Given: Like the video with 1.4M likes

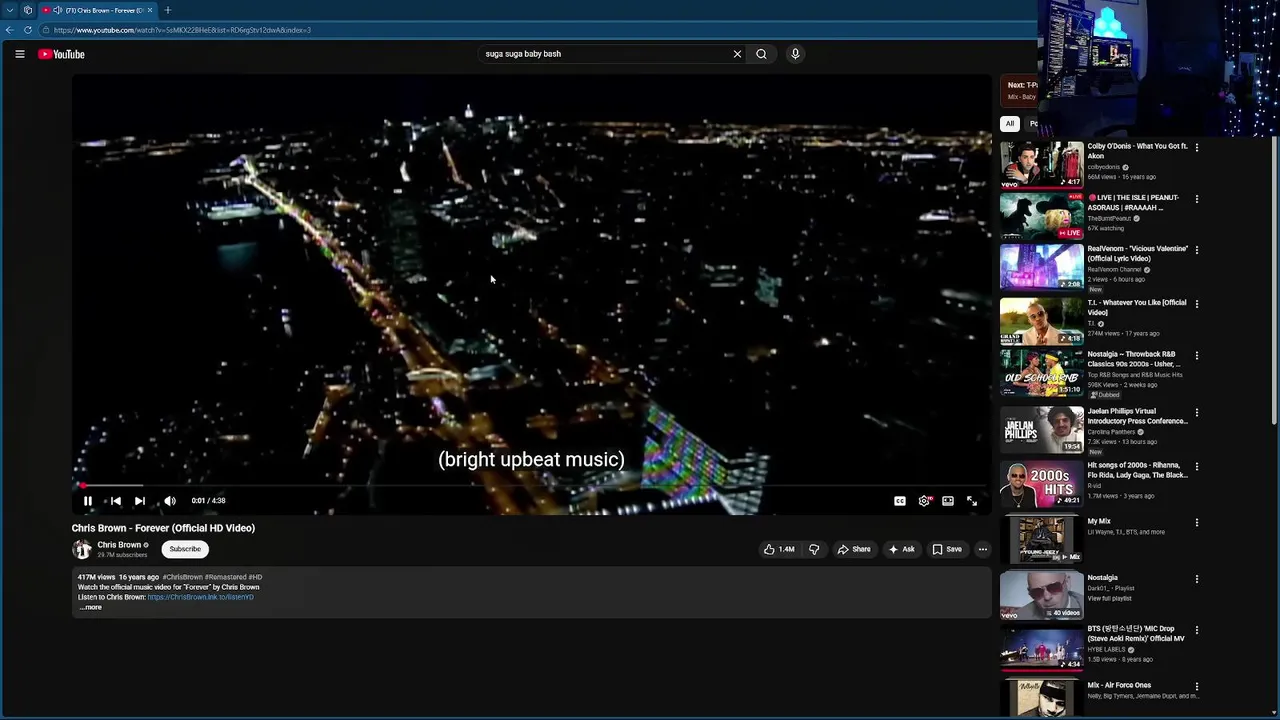Looking at the screenshot, I should coord(779,549).
